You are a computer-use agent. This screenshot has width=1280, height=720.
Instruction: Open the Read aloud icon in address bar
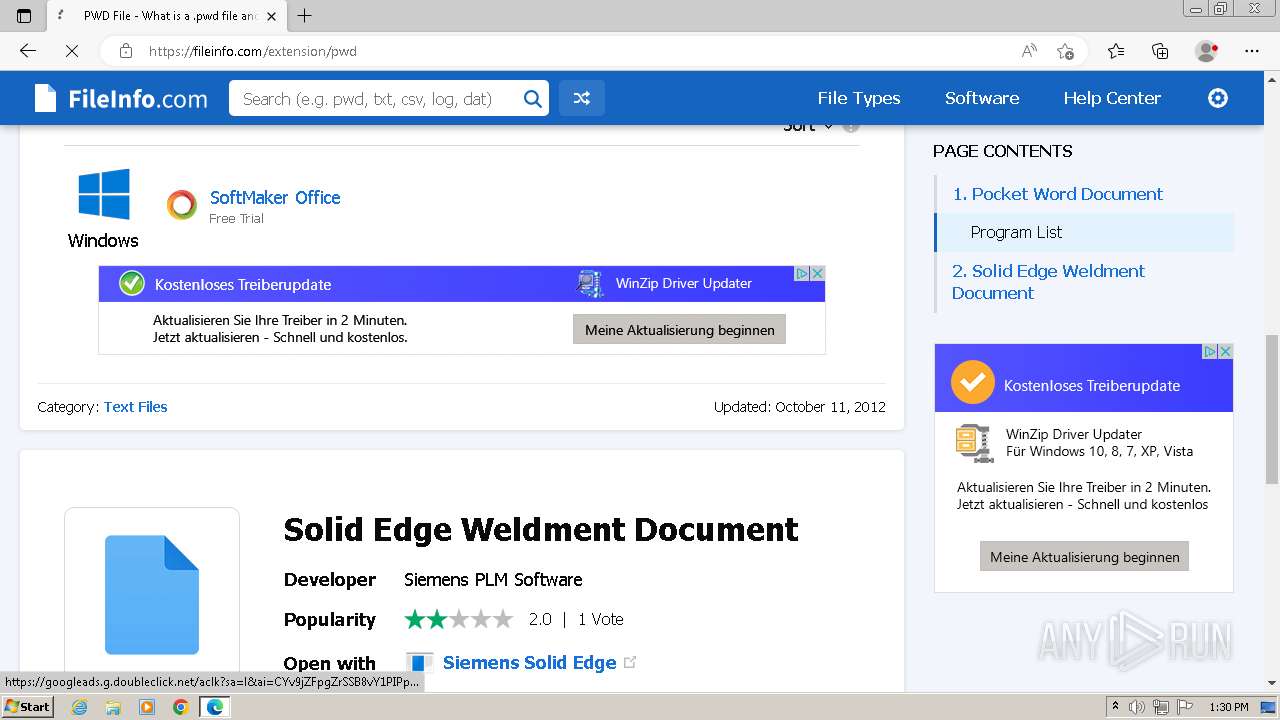[x=1029, y=51]
